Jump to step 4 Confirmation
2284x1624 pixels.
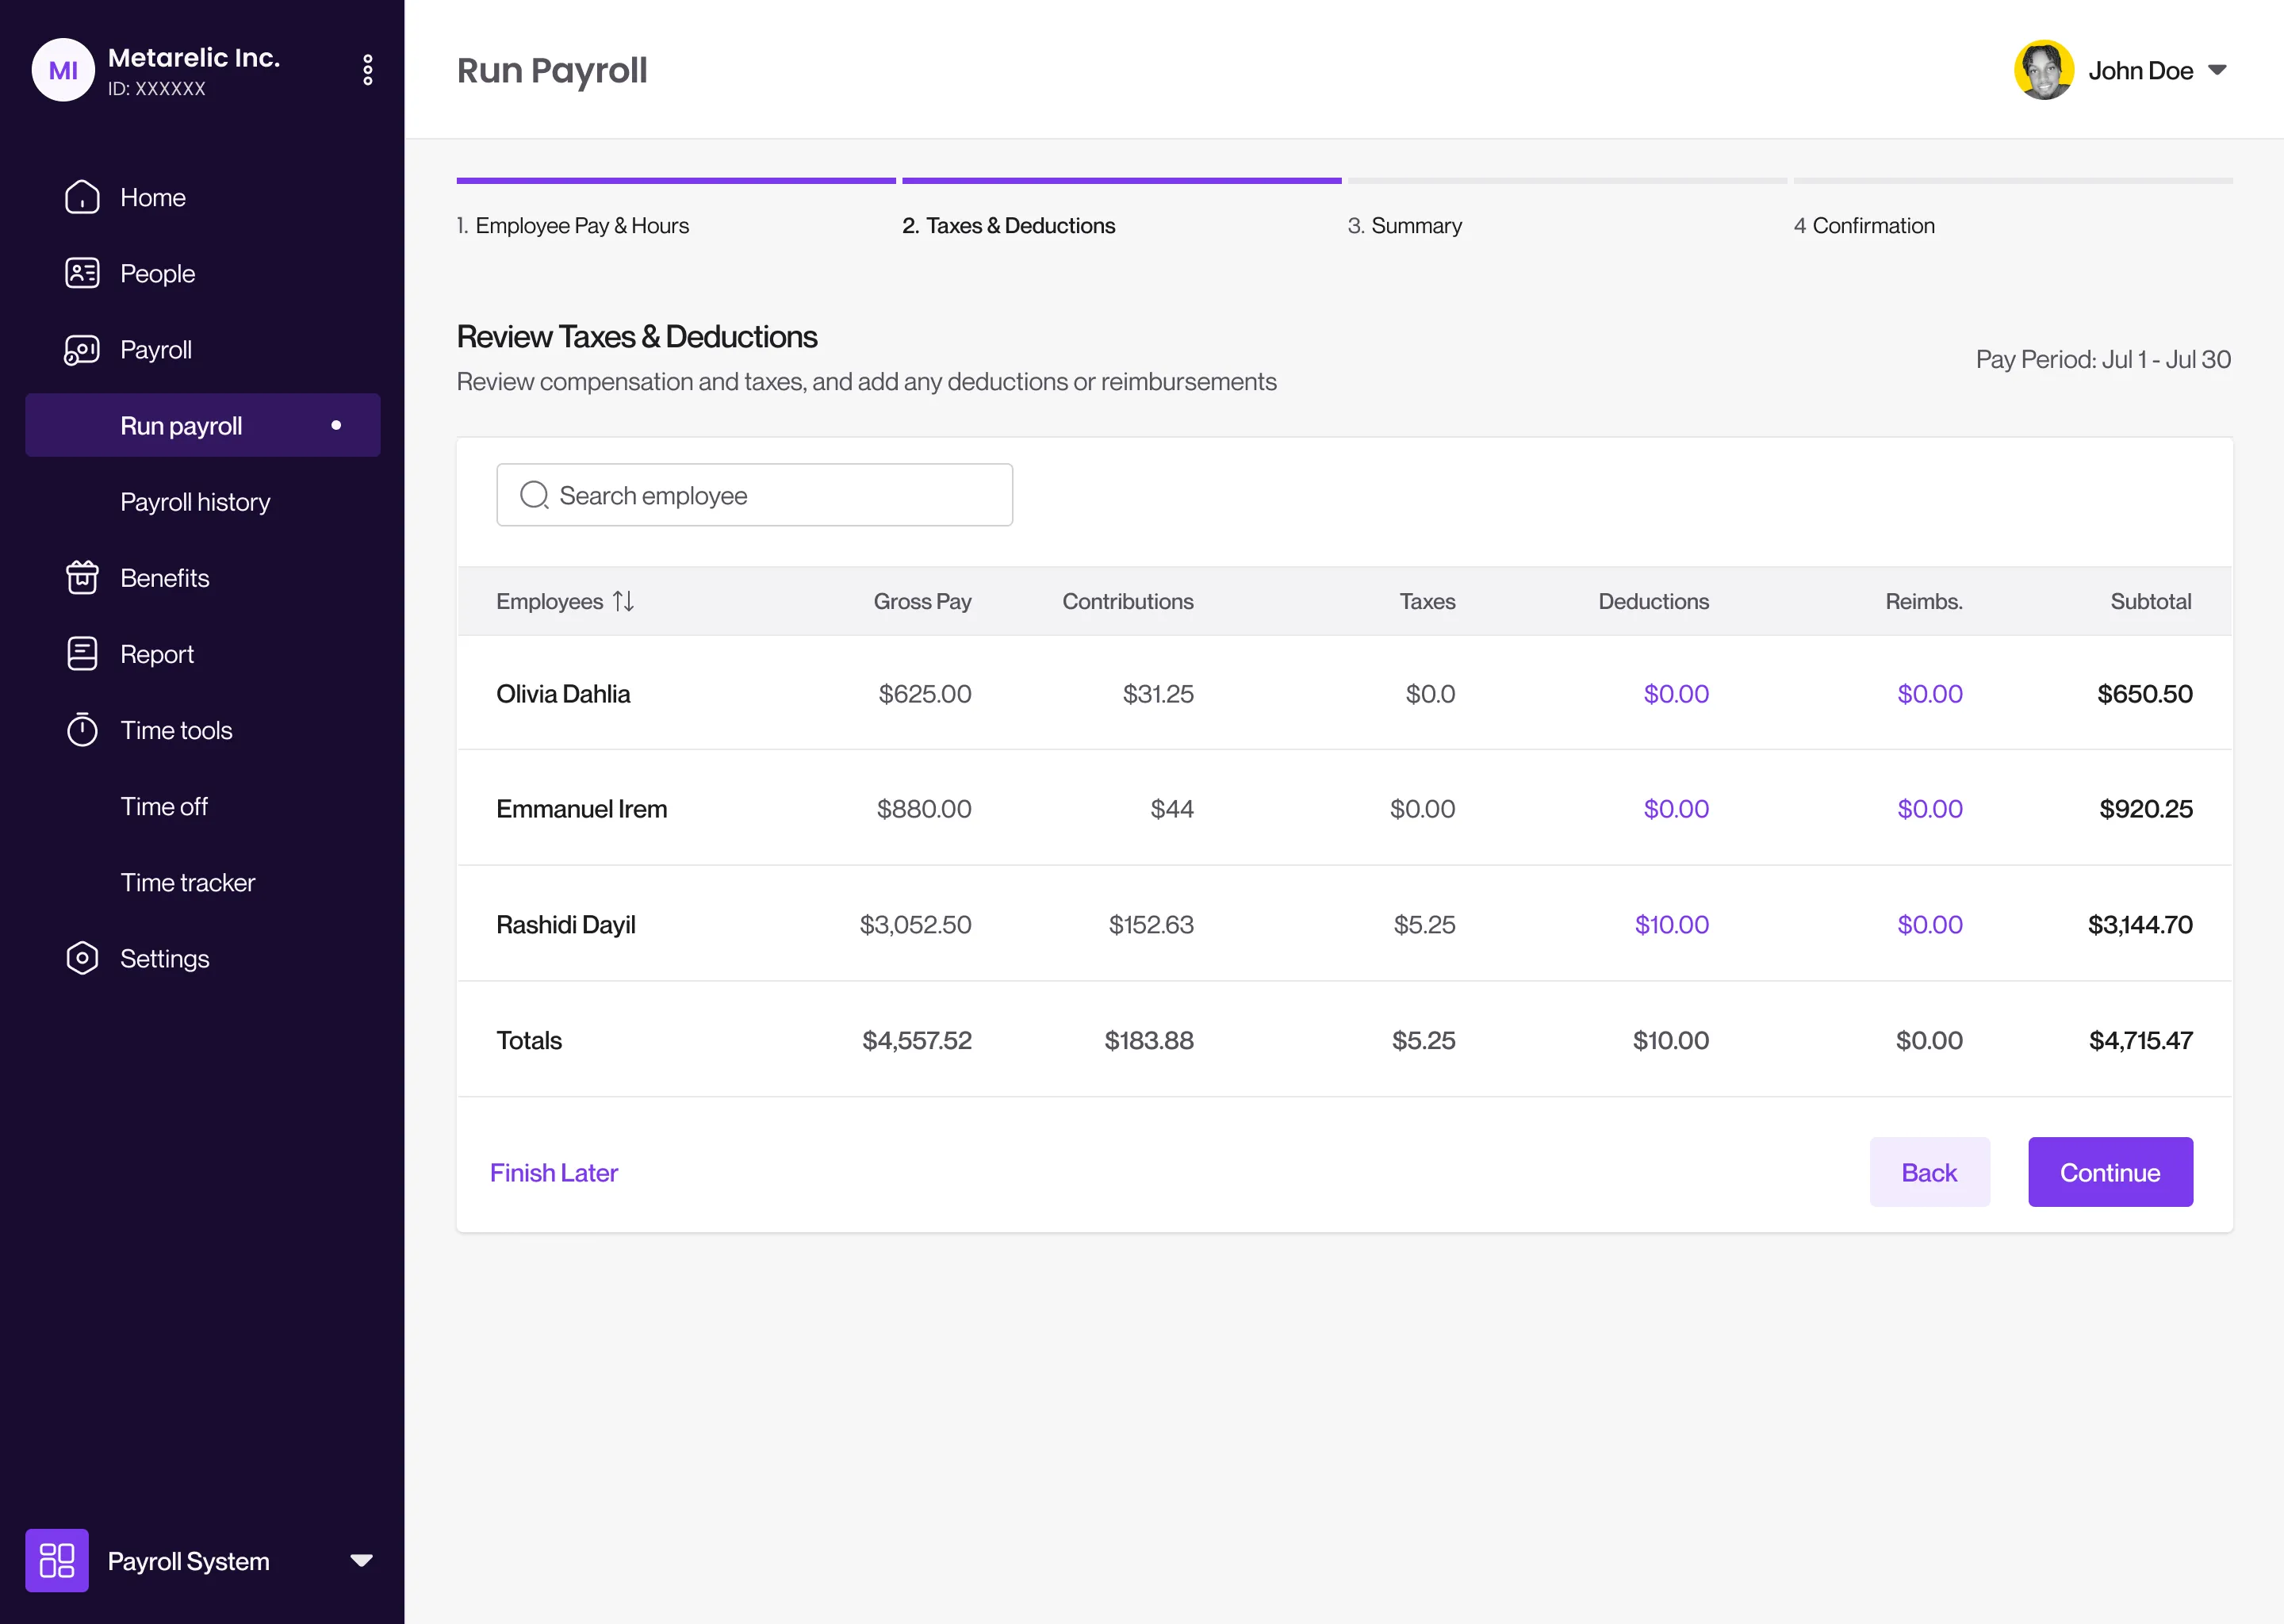click(1864, 225)
